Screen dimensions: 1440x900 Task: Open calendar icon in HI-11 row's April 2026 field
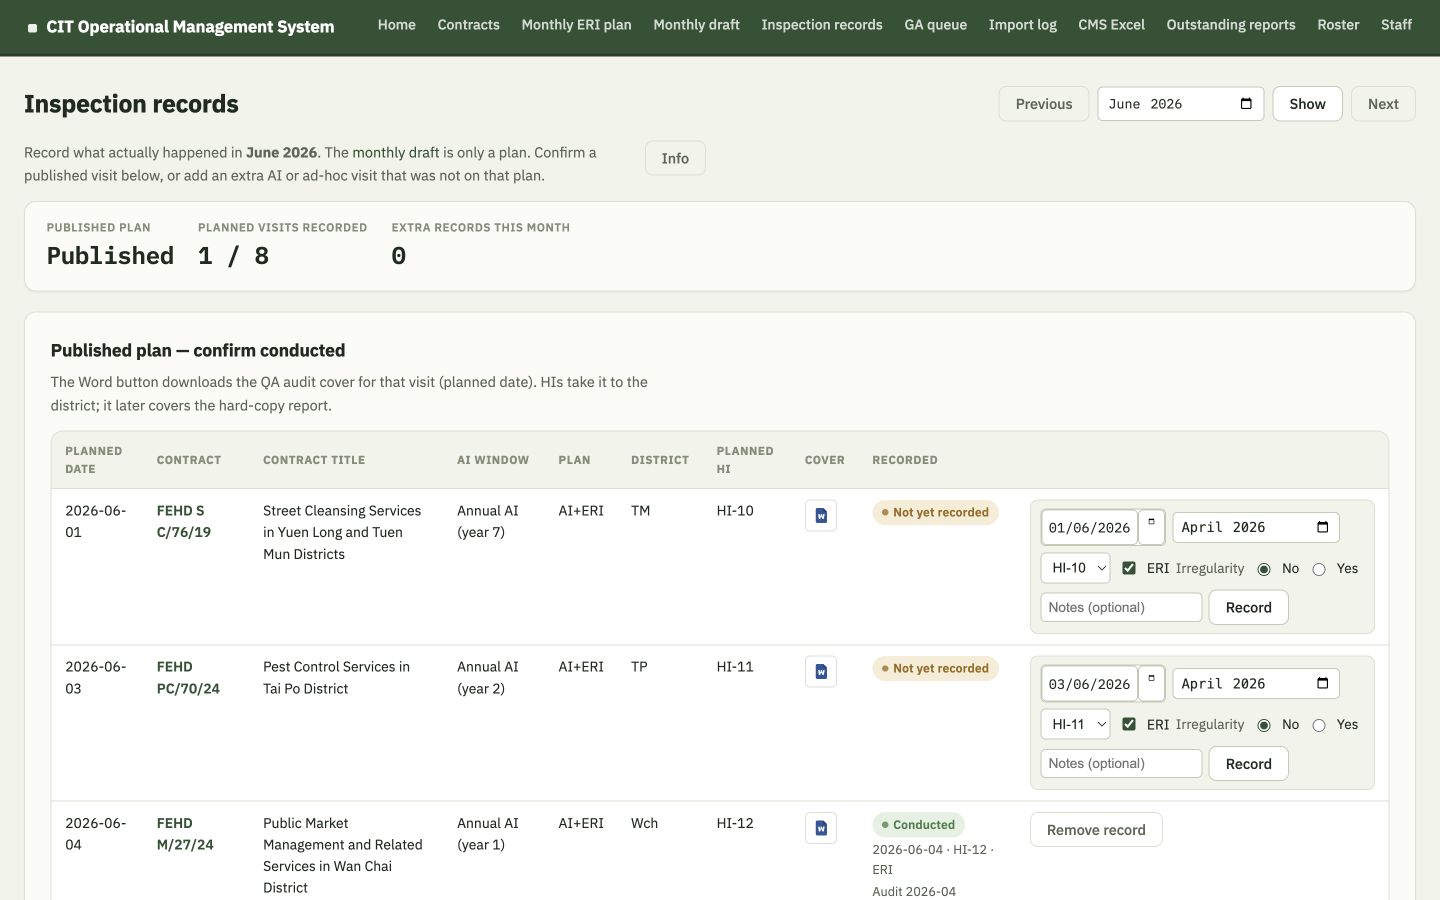1322,683
